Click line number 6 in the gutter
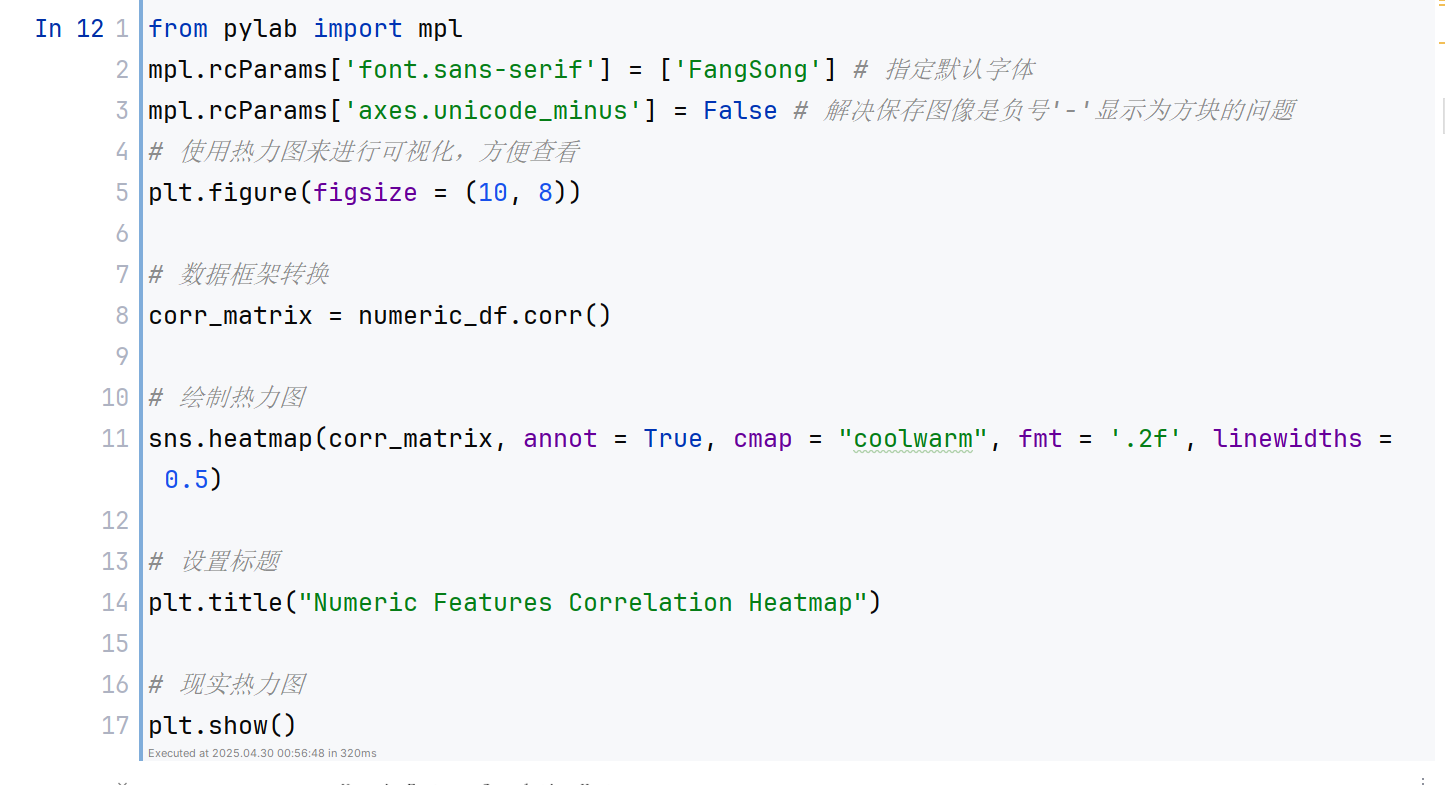The height and width of the screenshot is (785, 1445). [x=122, y=233]
